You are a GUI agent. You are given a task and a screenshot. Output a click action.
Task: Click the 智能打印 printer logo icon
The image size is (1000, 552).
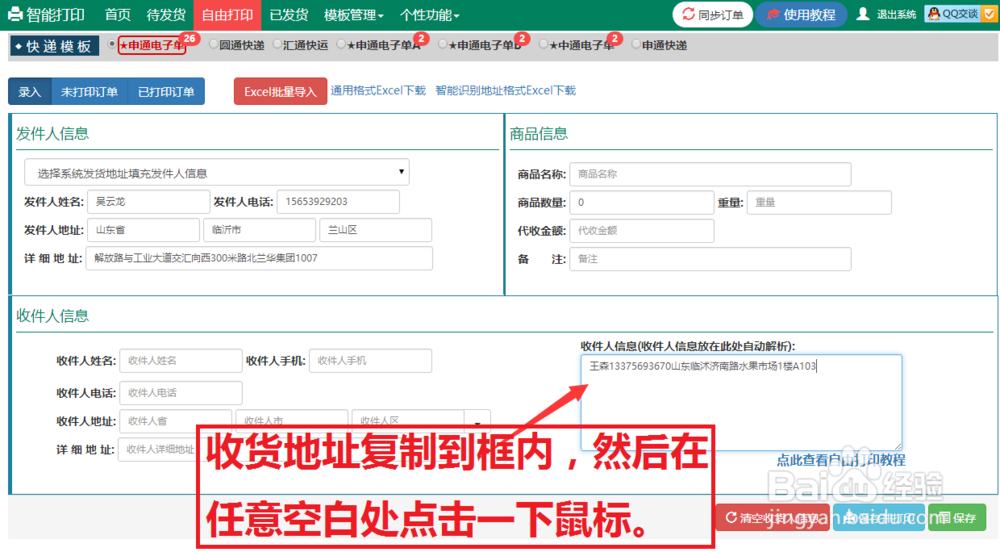click(15, 14)
